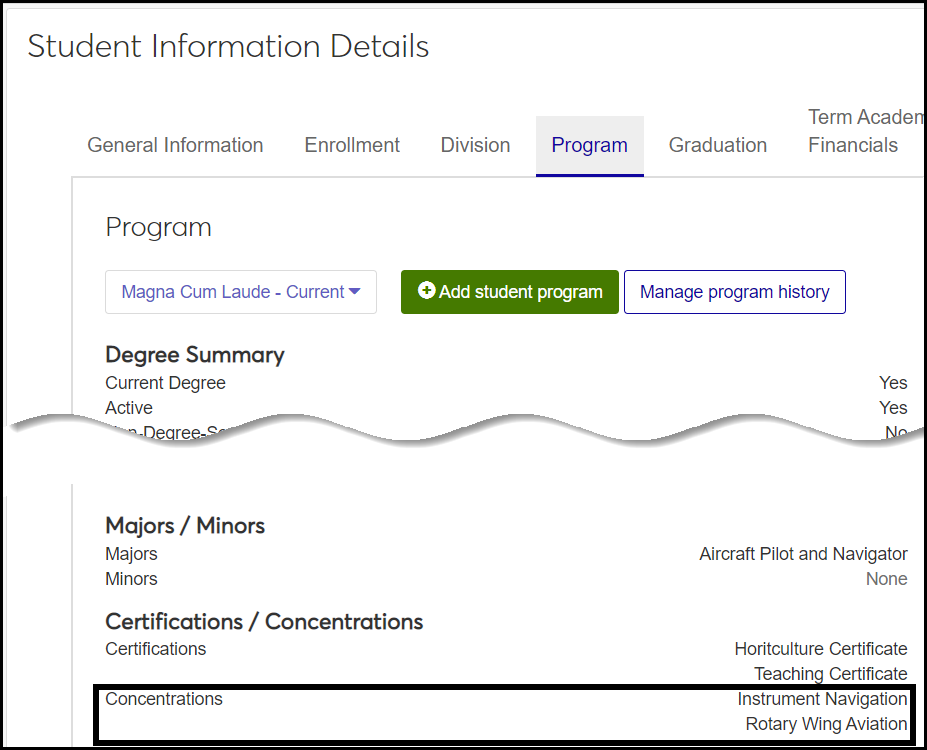Select the Rotary Wing Aviation concentration

click(x=826, y=724)
